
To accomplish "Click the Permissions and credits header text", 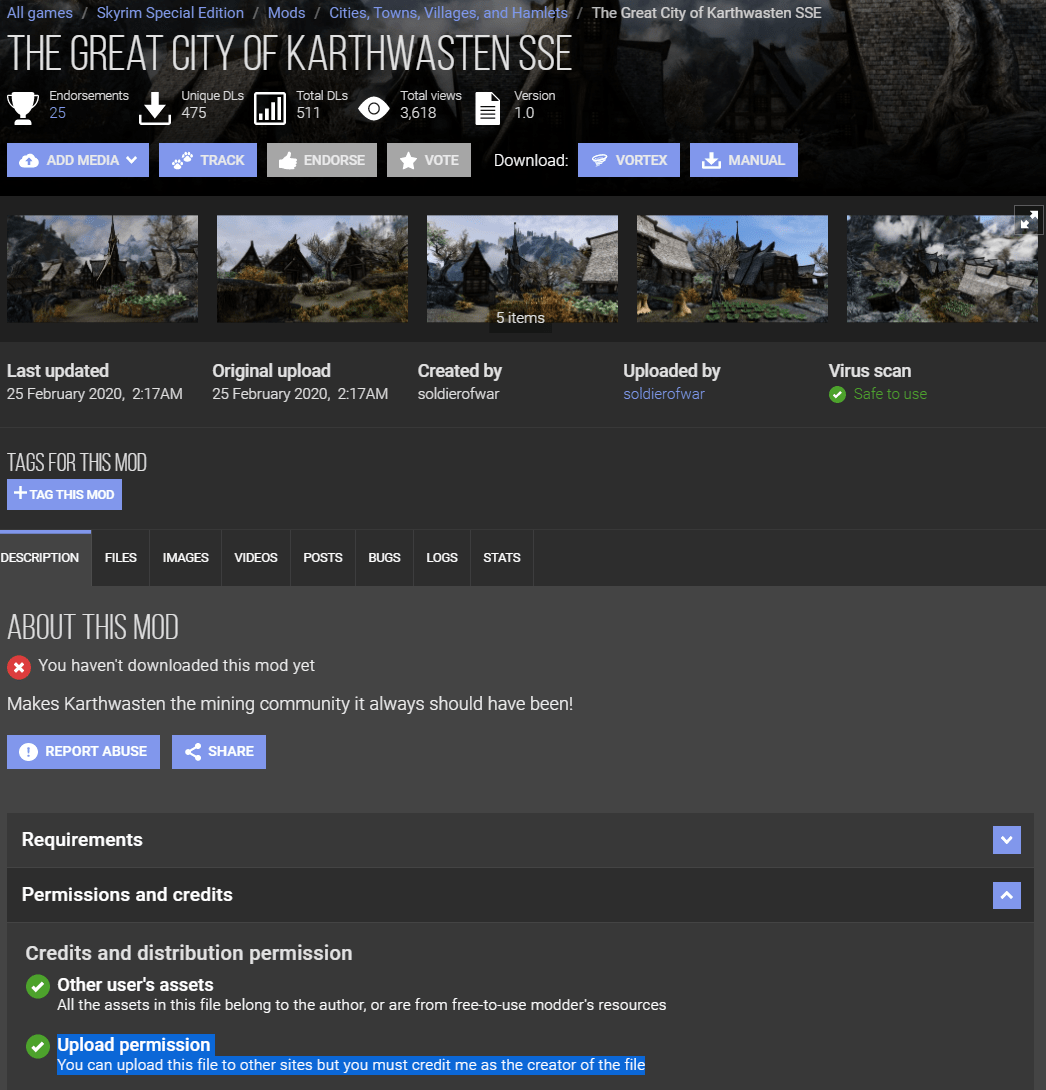I will (127, 895).
